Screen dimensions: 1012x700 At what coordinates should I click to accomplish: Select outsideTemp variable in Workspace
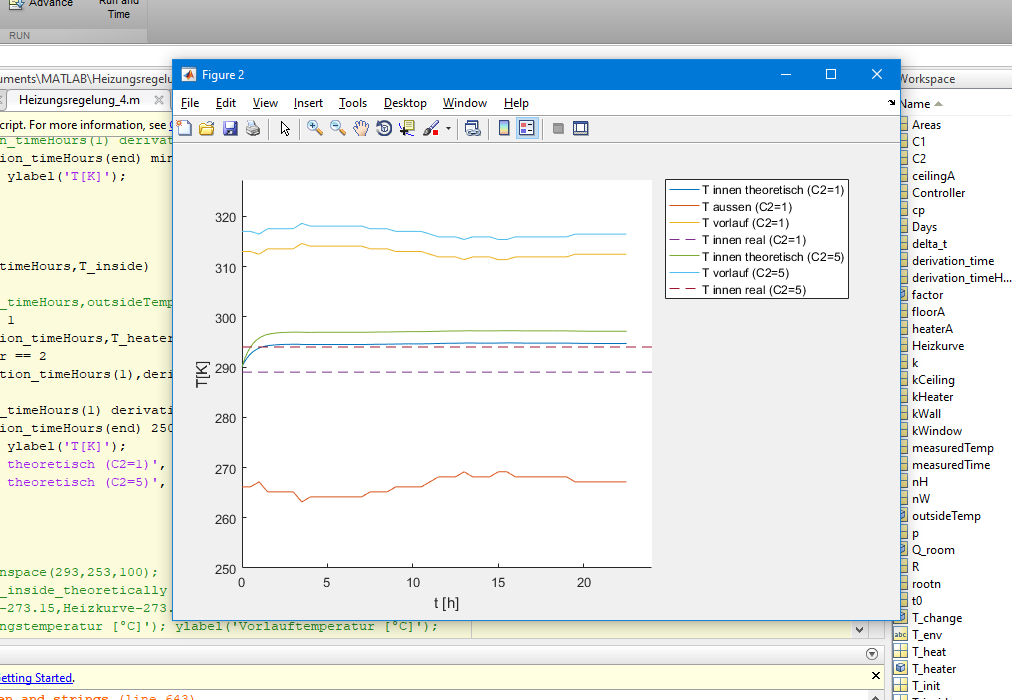[946, 516]
